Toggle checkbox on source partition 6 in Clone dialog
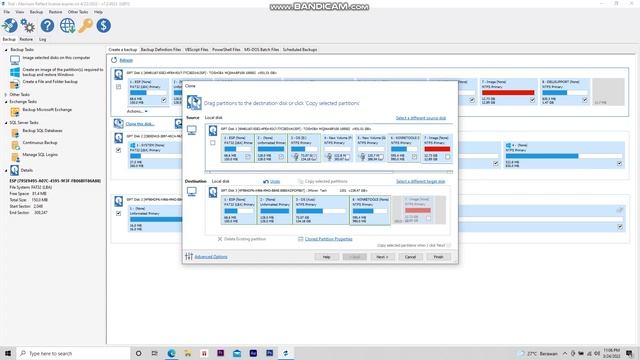The height and width of the screenshot is (360, 640). coord(414,157)
